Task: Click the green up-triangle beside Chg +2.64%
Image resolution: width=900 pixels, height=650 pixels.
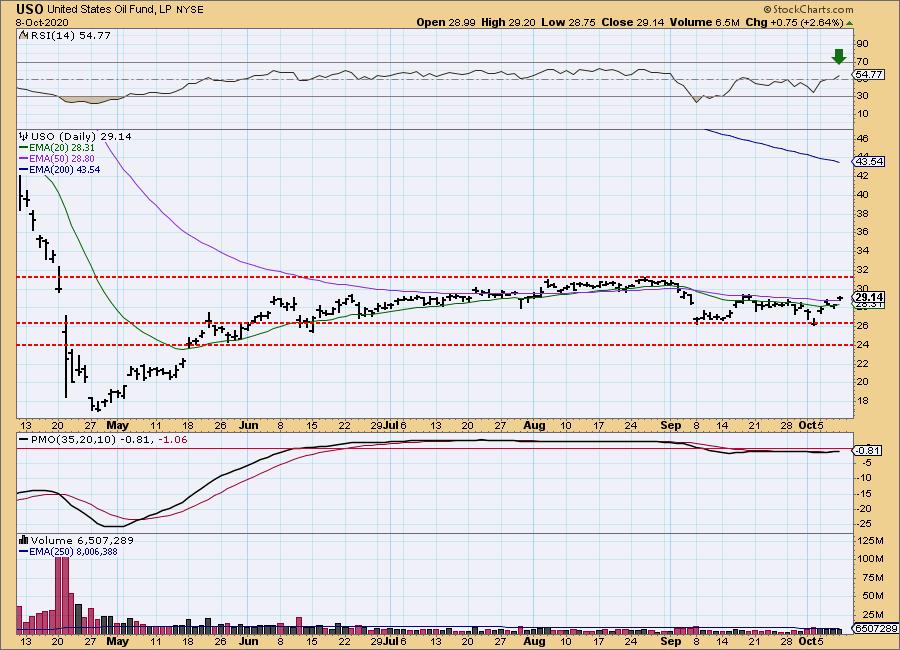Action: (850, 23)
